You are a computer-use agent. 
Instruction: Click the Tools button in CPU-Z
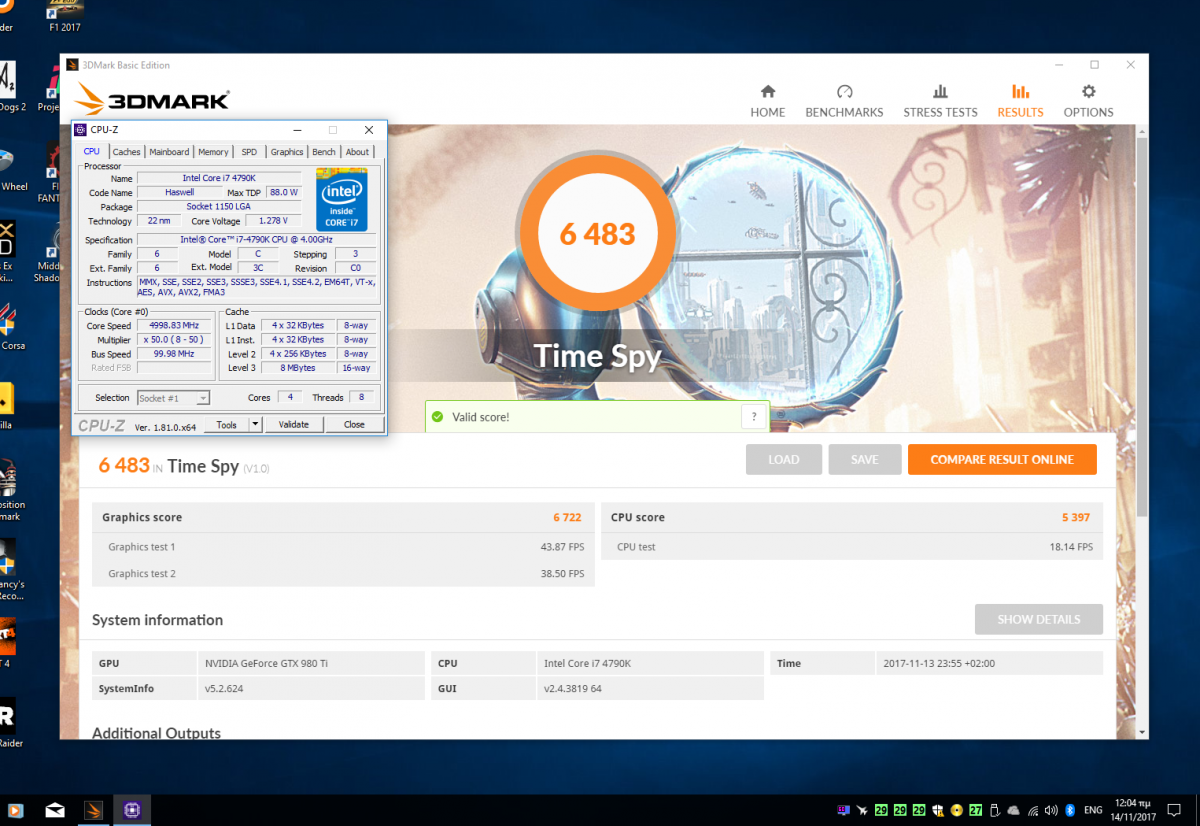[227, 424]
